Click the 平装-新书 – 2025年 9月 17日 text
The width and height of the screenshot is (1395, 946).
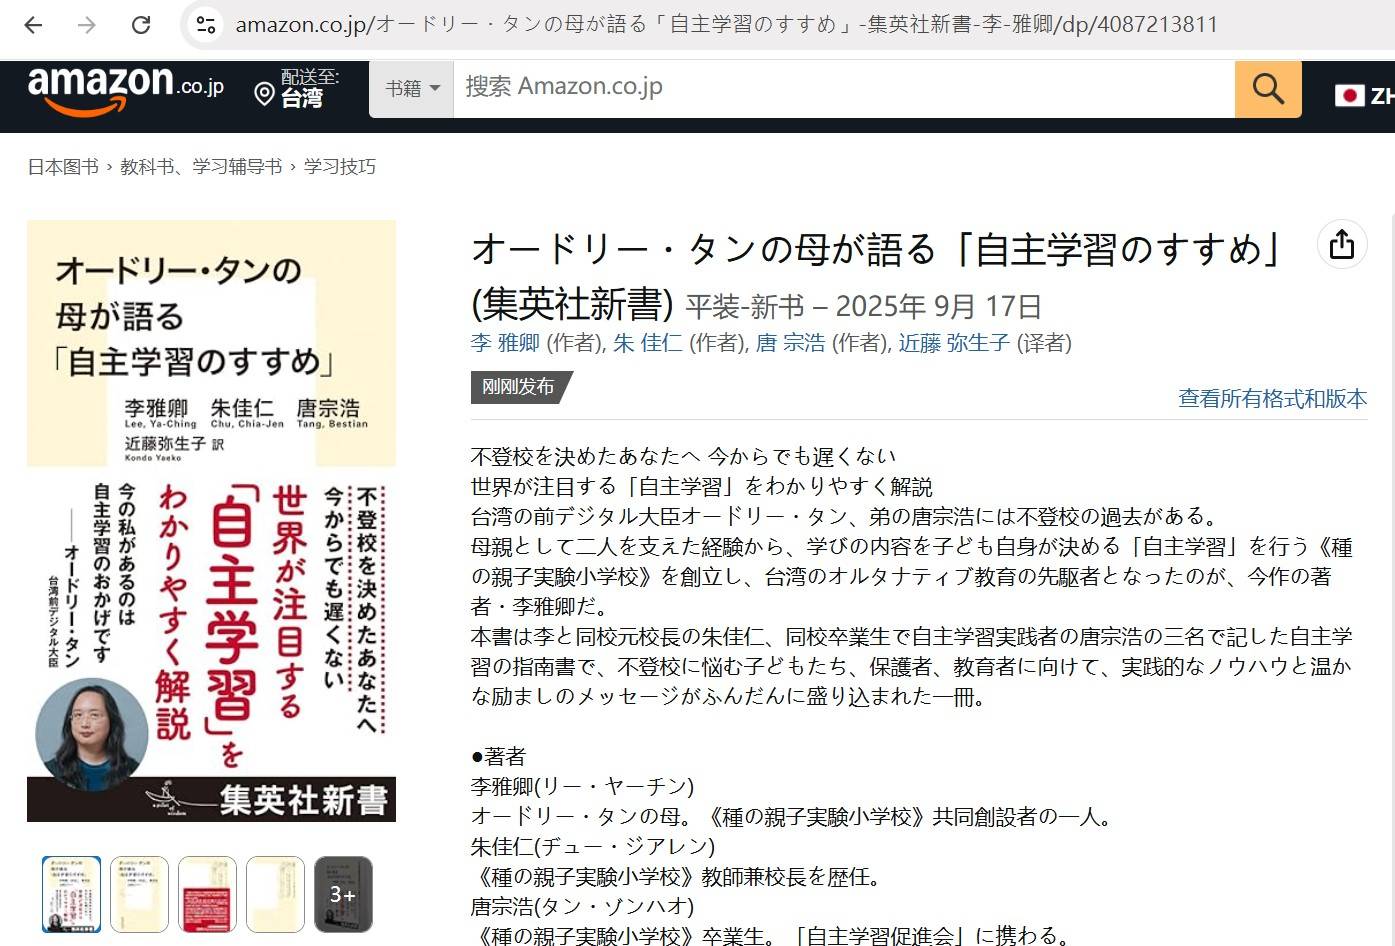tap(864, 307)
